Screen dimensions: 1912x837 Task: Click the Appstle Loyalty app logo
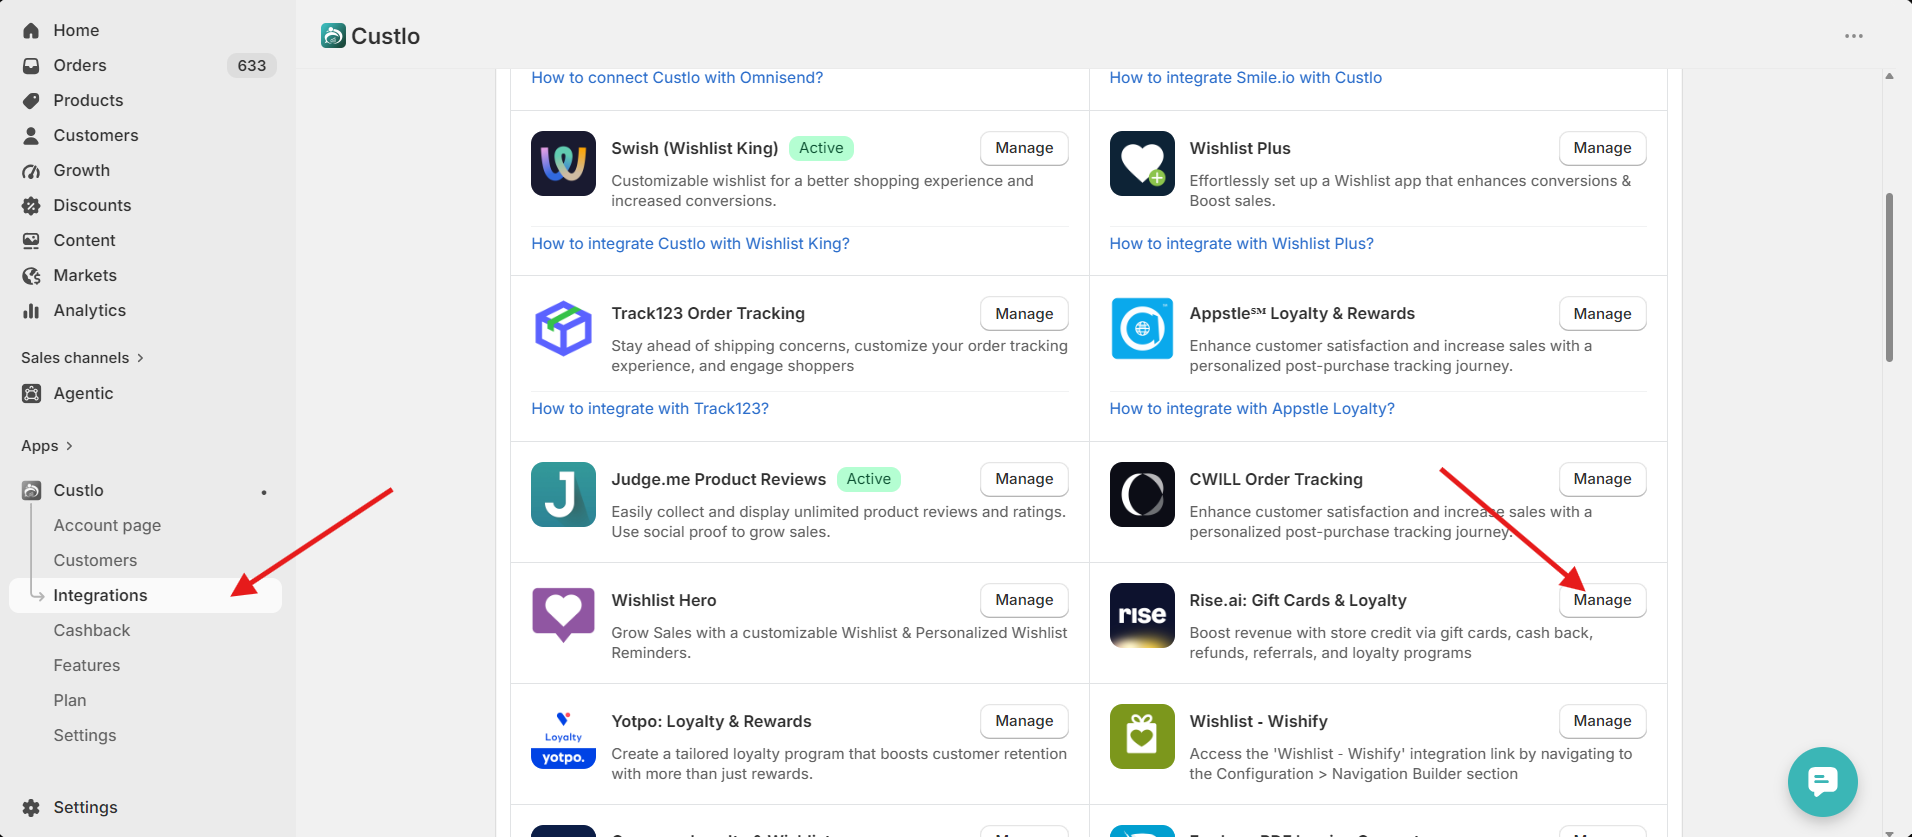(x=1142, y=329)
